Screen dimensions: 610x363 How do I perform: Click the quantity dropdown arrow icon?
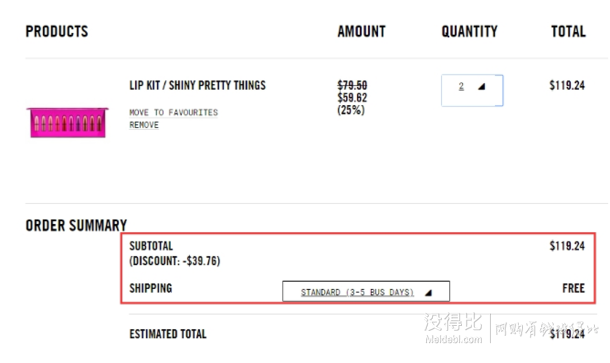482,86
